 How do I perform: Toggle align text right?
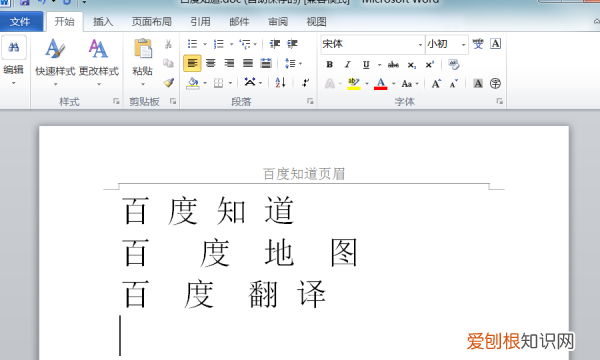click(x=229, y=63)
